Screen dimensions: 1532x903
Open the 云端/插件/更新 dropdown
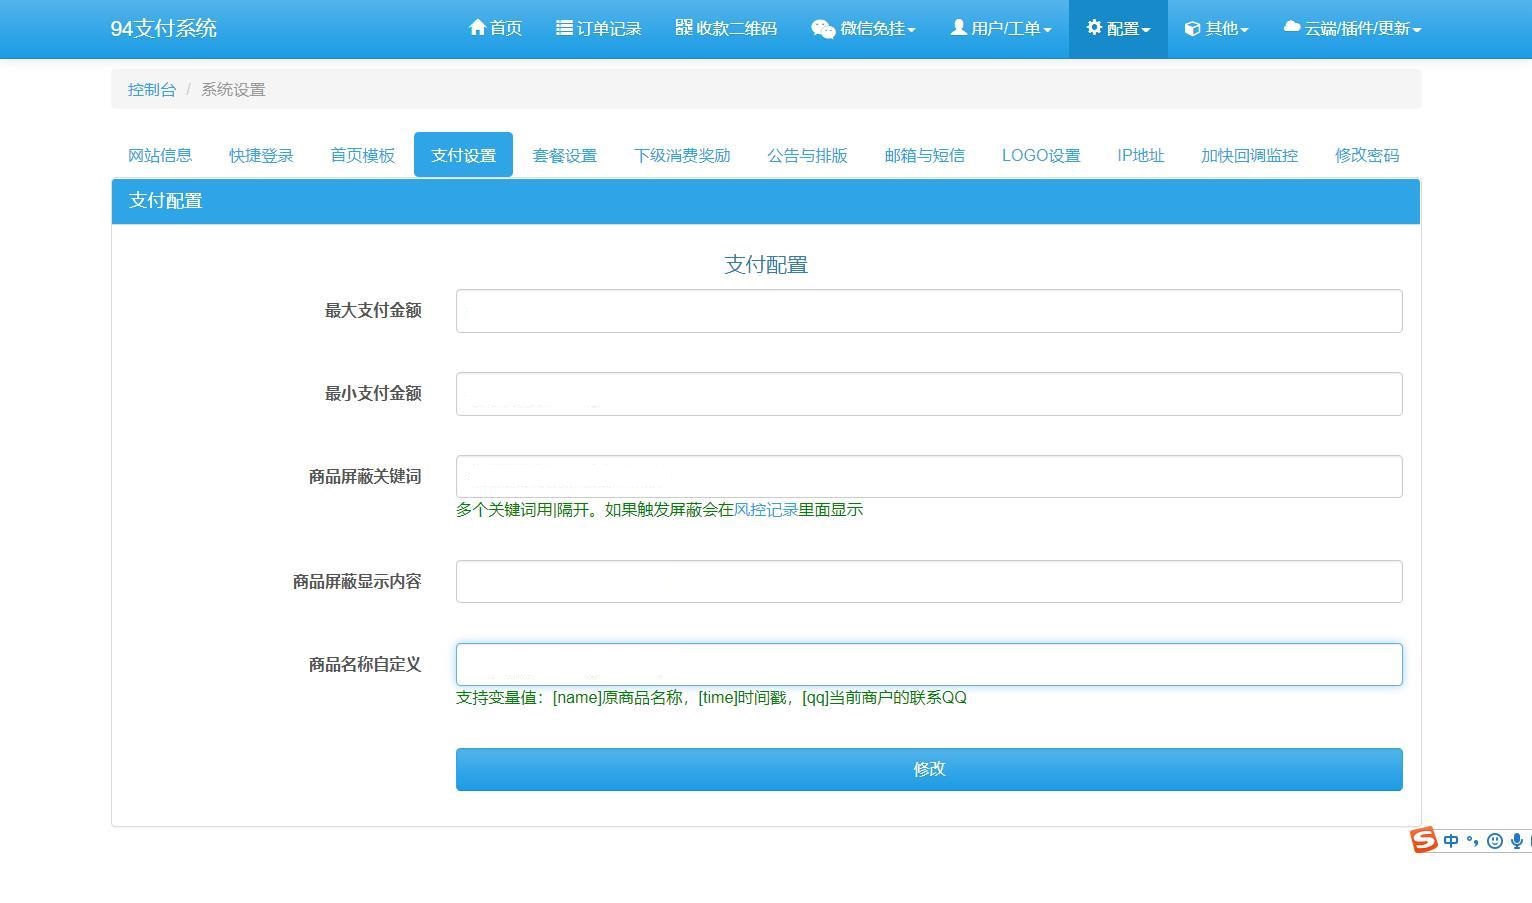pyautogui.click(x=1350, y=28)
